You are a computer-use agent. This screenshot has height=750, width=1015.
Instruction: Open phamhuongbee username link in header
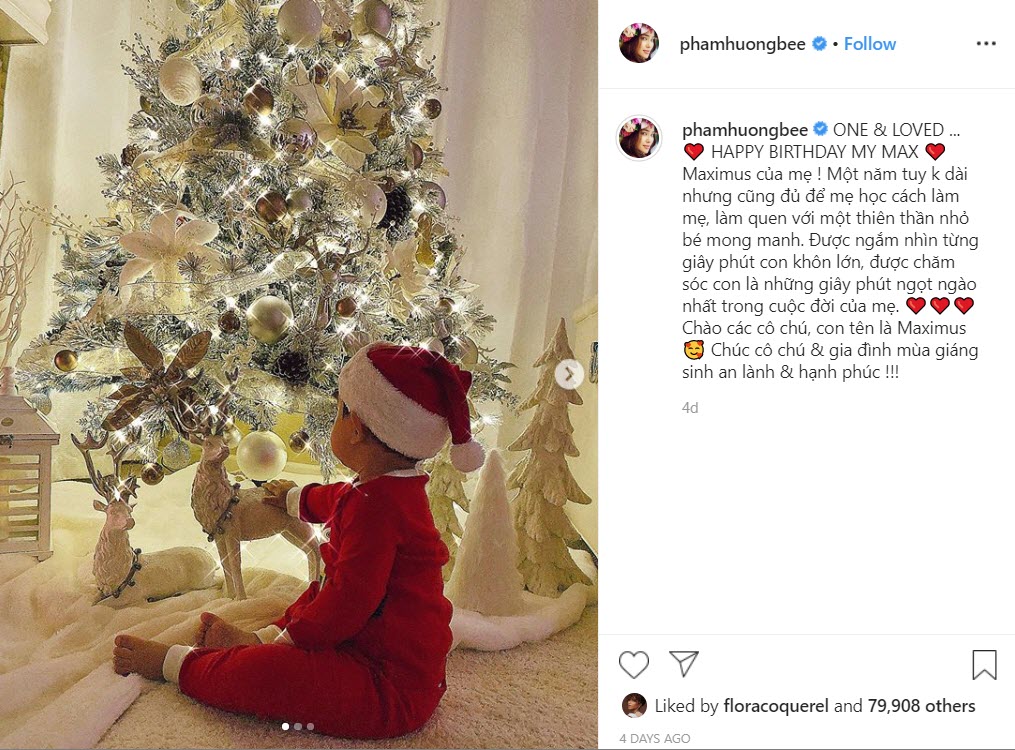point(742,44)
